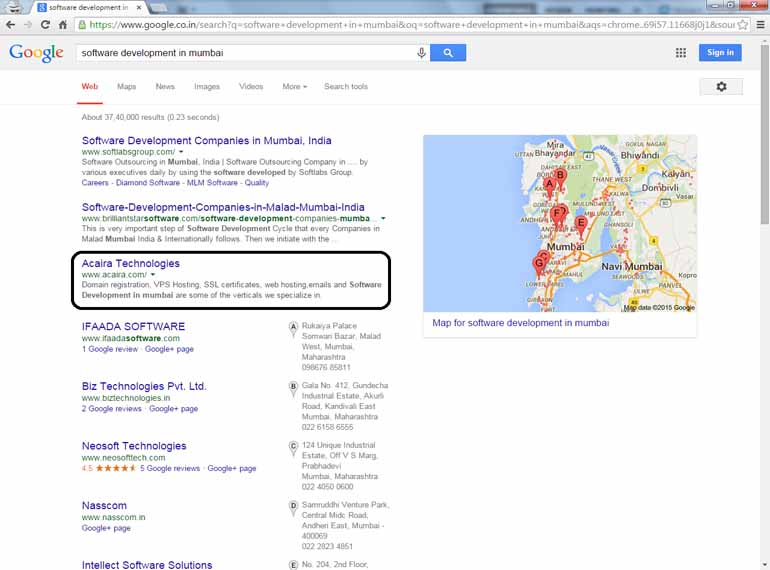The width and height of the screenshot is (770, 570).
Task: Open 2 Google reviews for Biz Technologies
Action: pyautogui.click(x=111, y=408)
